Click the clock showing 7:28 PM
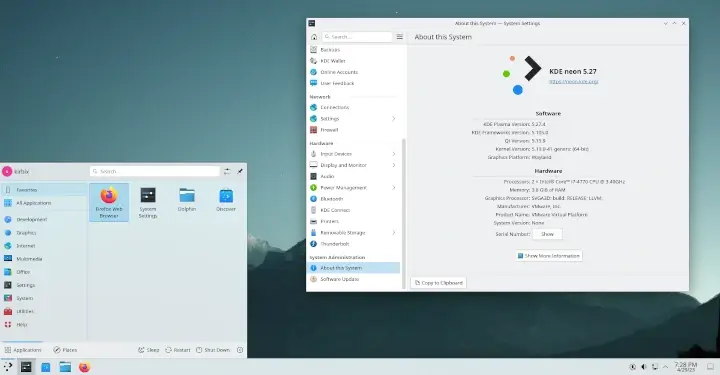Viewport: 720px width, 375px height. point(686,367)
